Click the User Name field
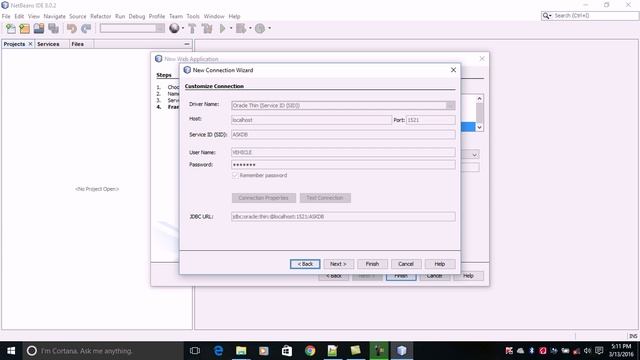This screenshot has height=360, width=640. coord(343,152)
